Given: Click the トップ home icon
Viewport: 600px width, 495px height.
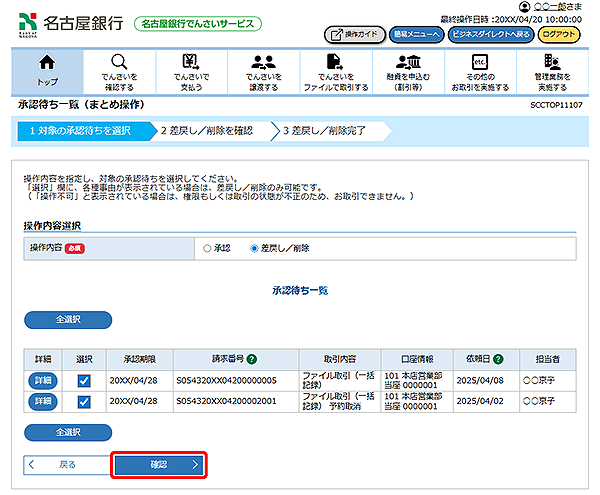Looking at the screenshot, I should point(46,63).
